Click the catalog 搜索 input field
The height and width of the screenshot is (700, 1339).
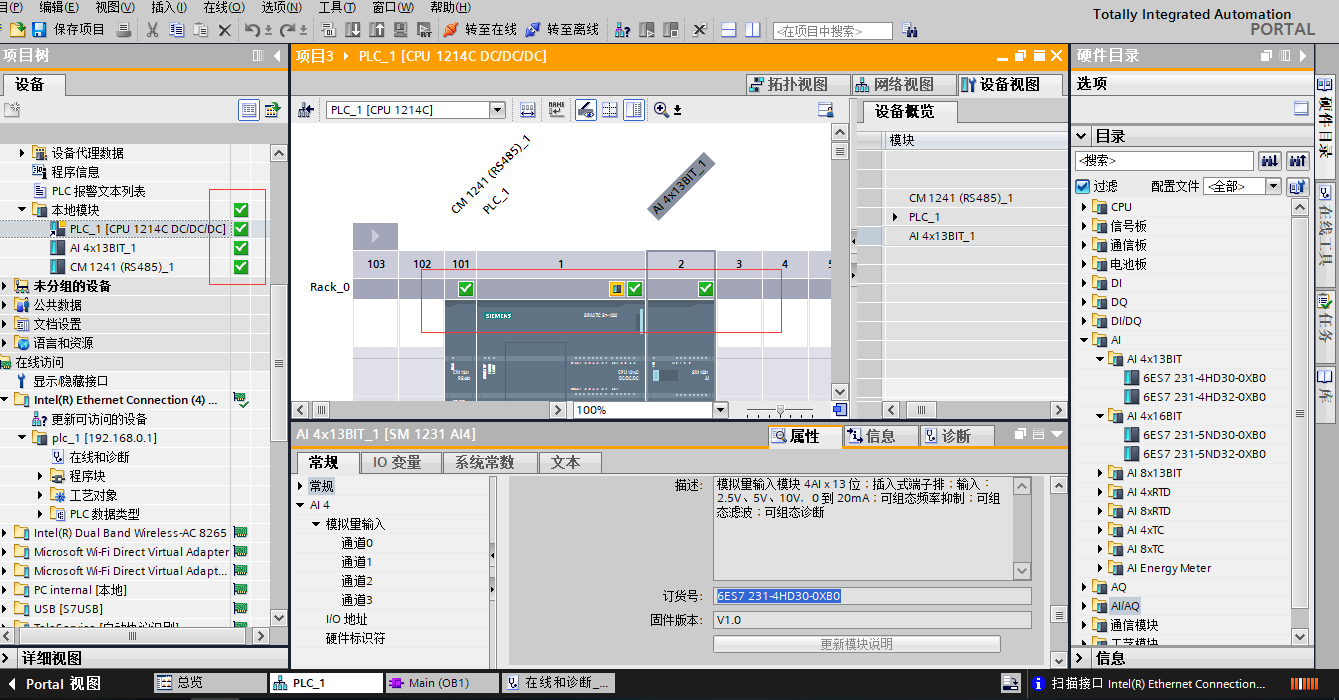click(x=1164, y=160)
